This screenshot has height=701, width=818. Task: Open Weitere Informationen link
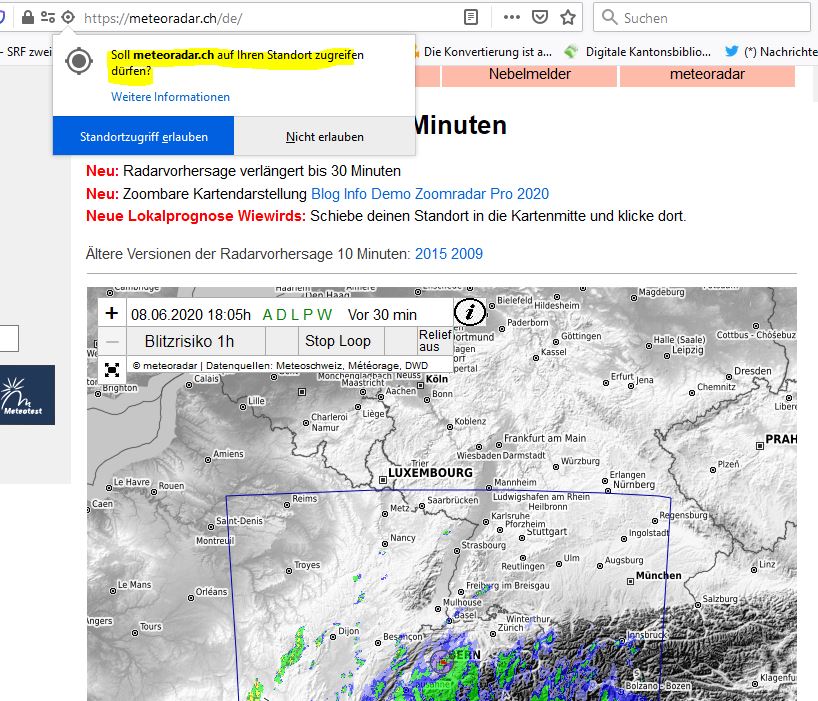coord(170,96)
